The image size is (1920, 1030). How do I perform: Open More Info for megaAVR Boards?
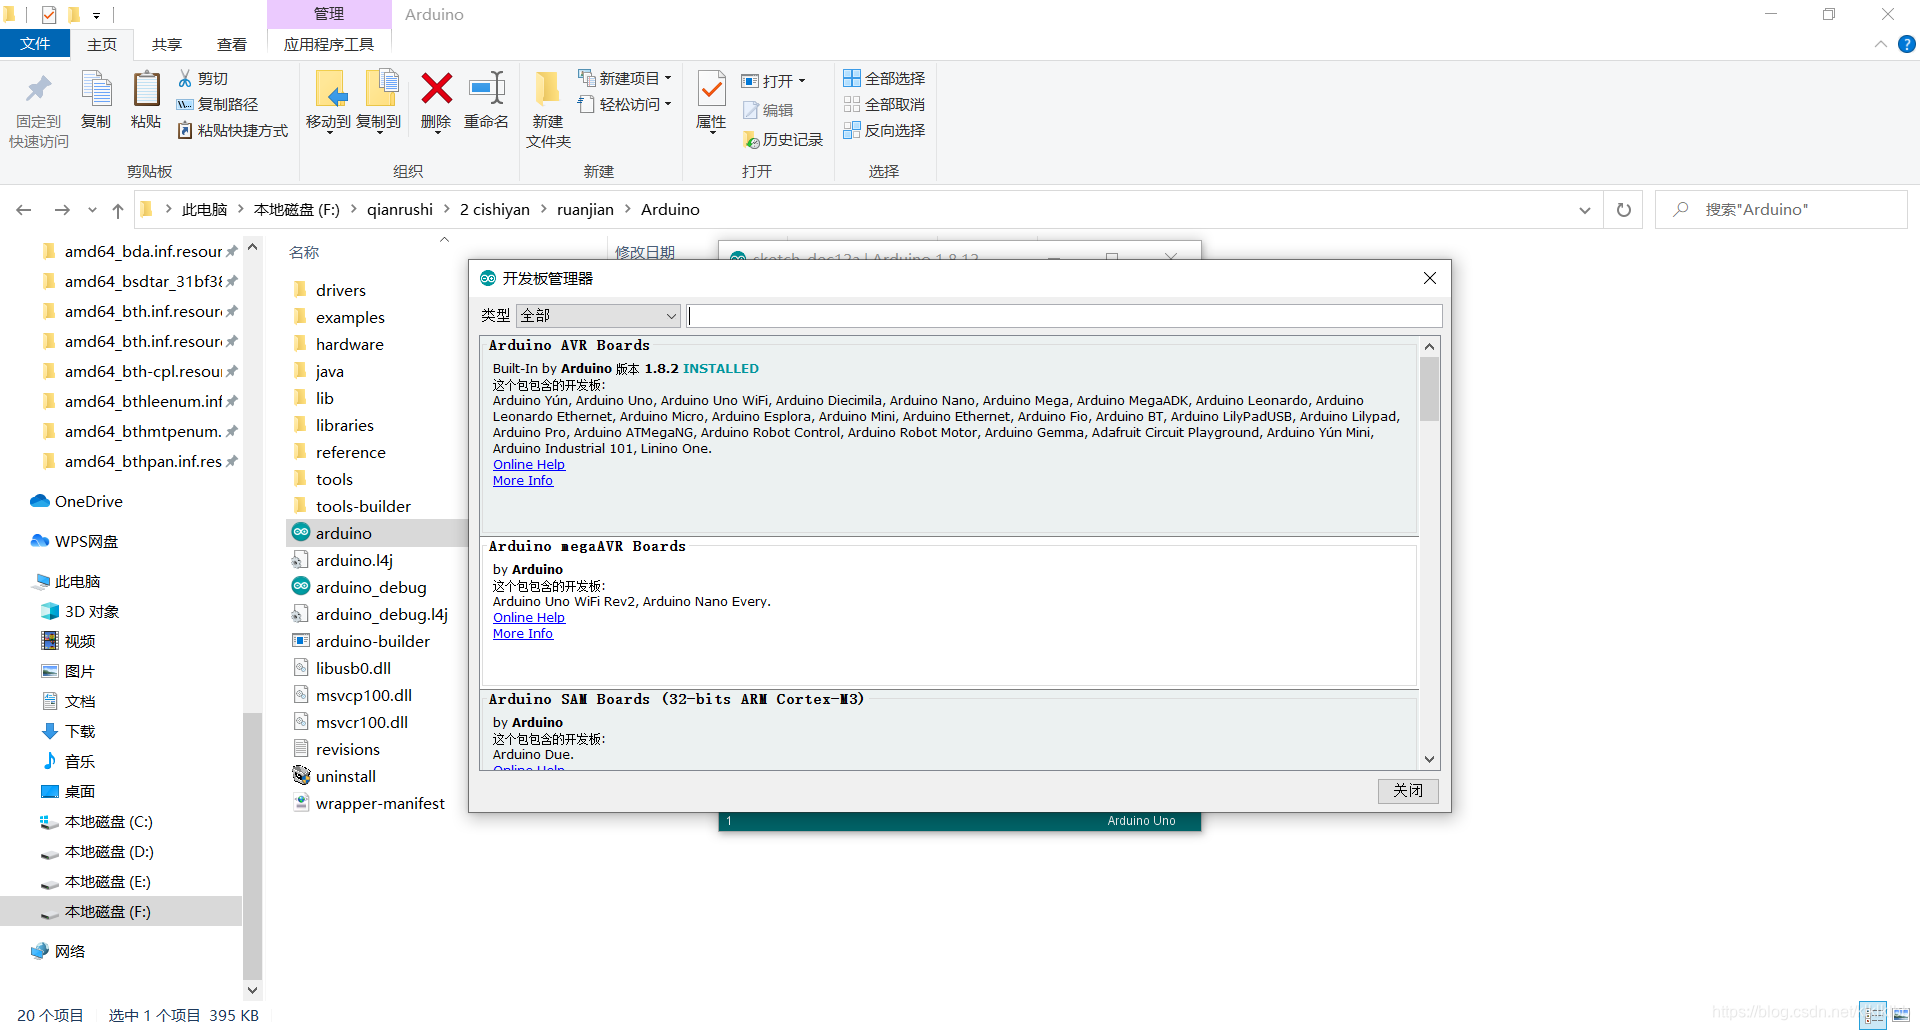coord(523,634)
